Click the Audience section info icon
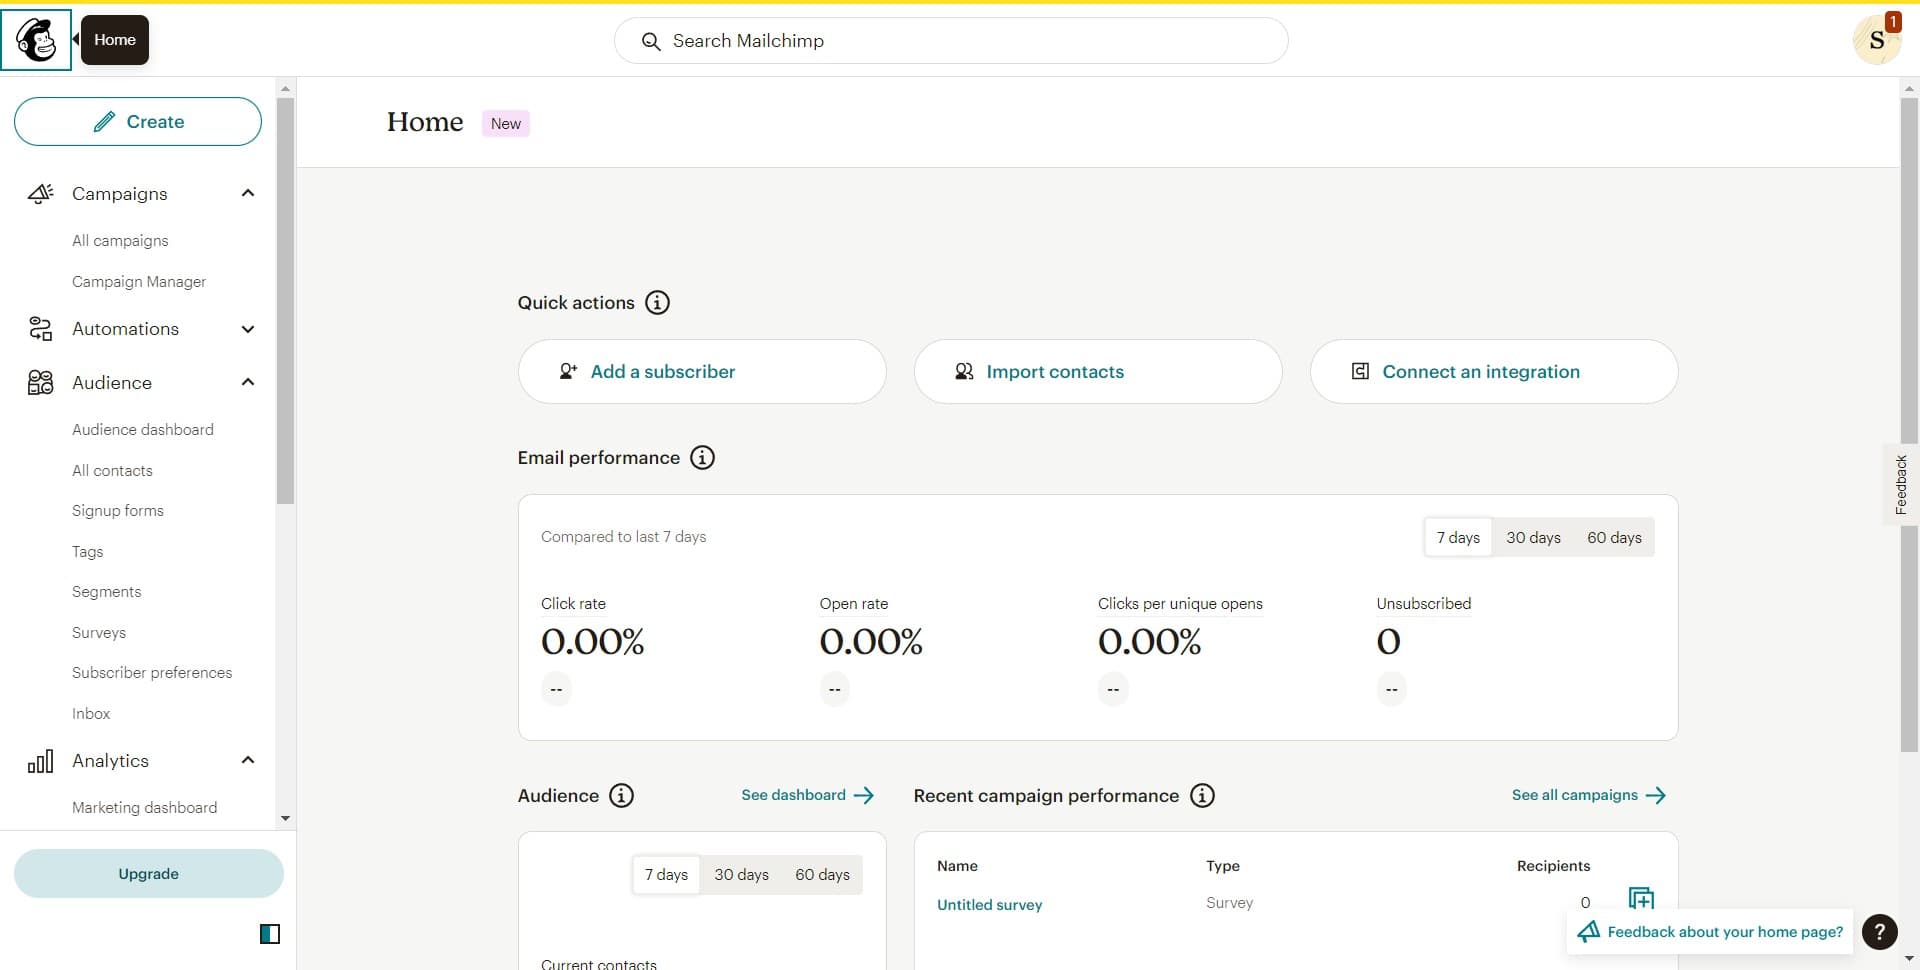This screenshot has height=970, width=1920. [621, 796]
